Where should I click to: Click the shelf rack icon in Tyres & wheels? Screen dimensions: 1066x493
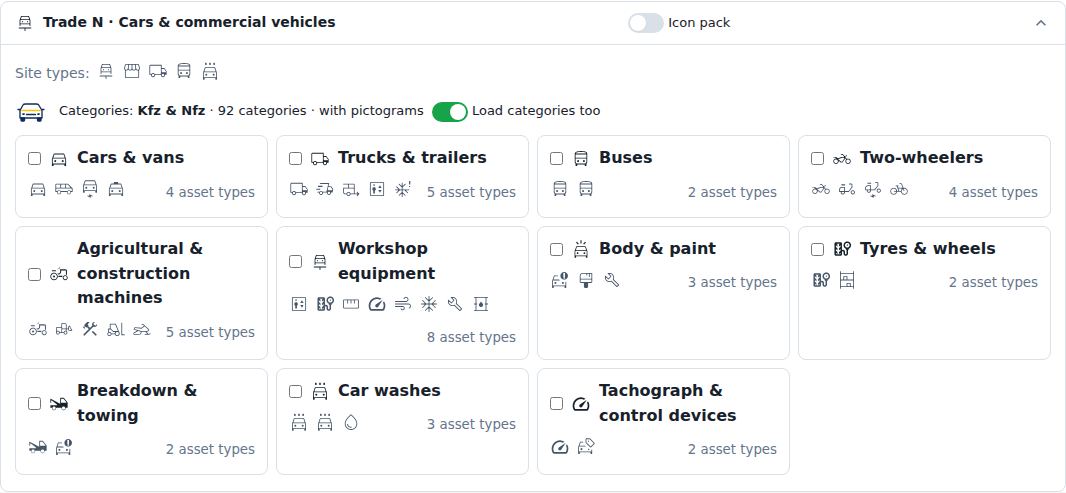pyautogui.click(x=846, y=280)
